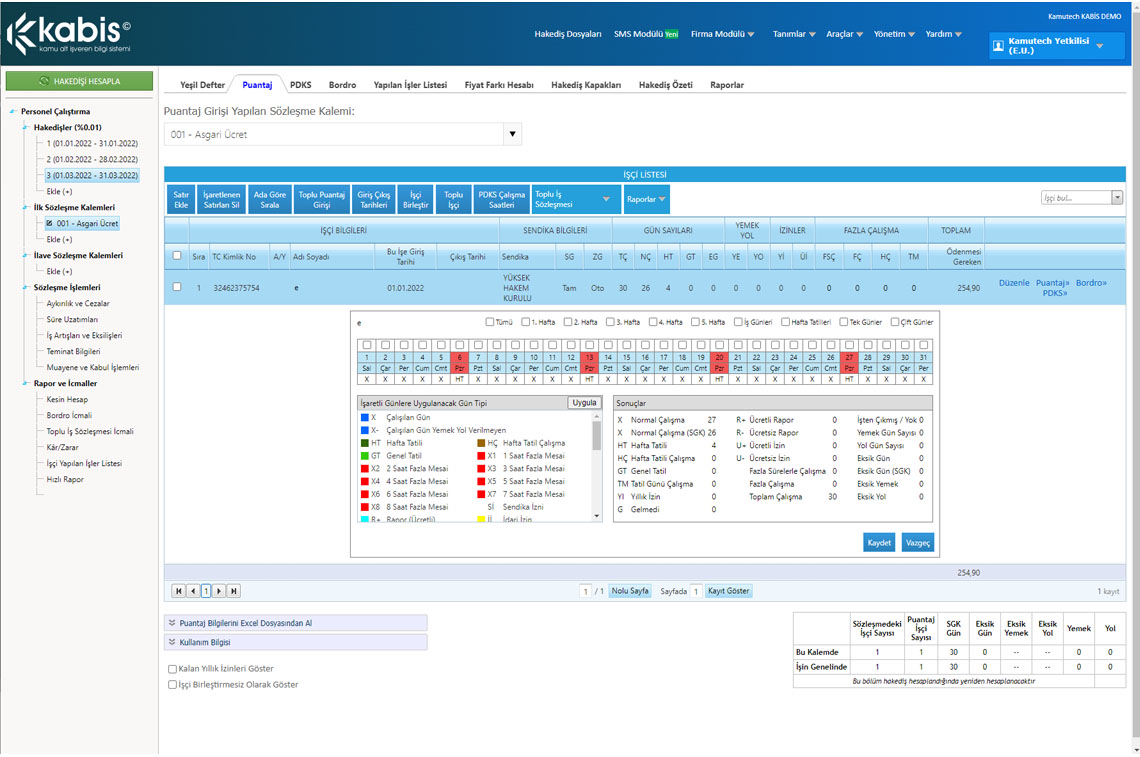Screen dimensions: 1140x757
Task: Collapse the Rapor ve İcmaller node
Action: tap(26, 383)
